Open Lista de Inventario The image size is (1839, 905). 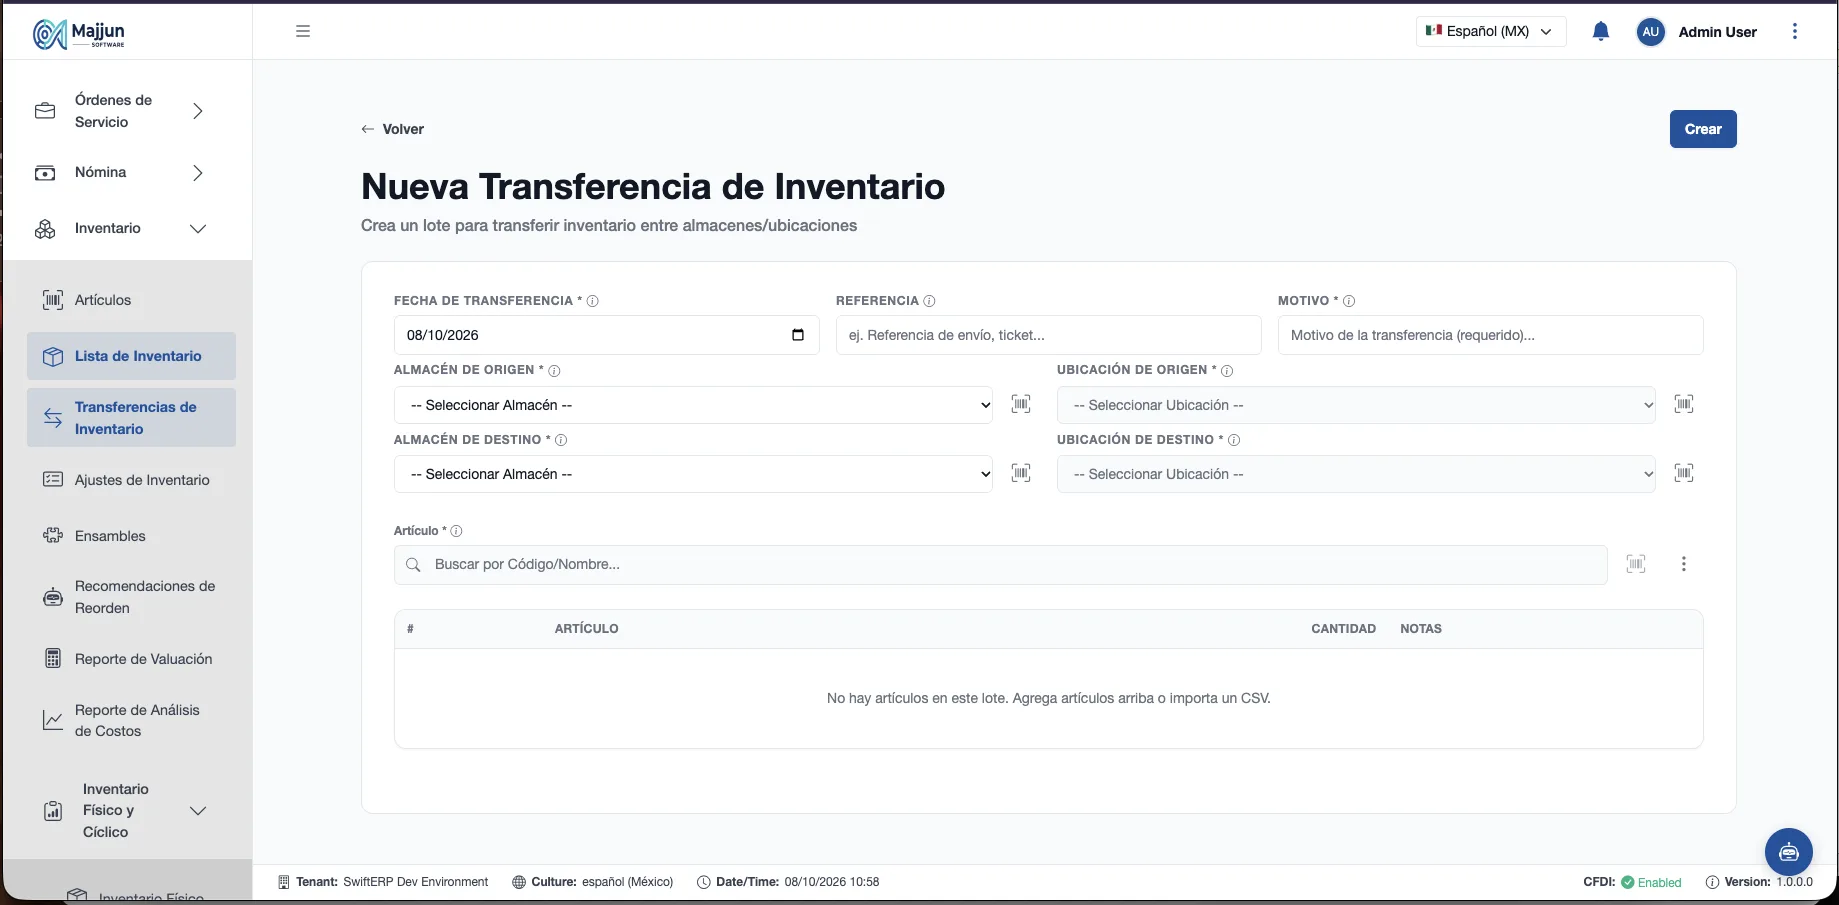(x=131, y=356)
